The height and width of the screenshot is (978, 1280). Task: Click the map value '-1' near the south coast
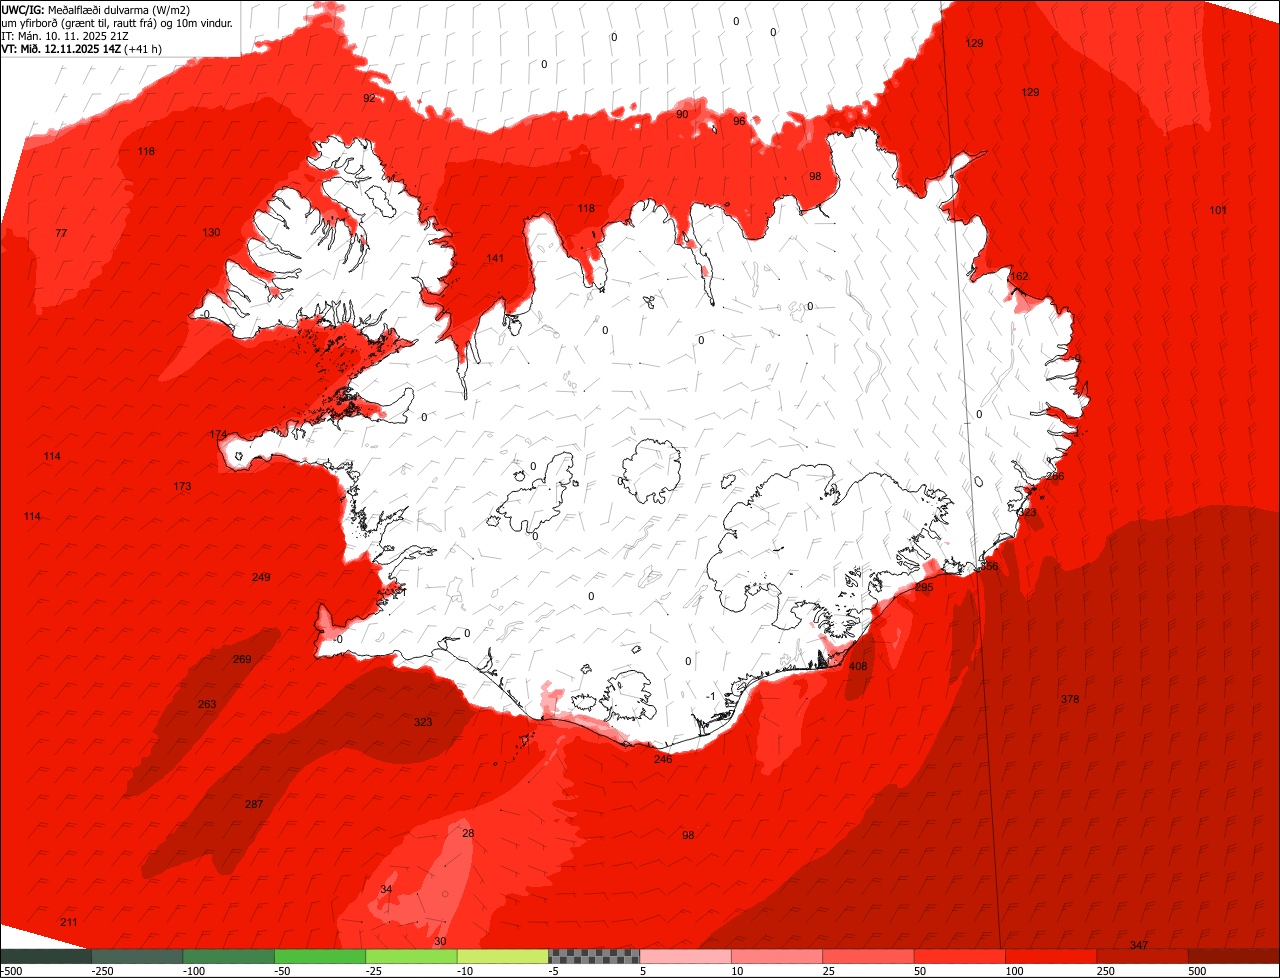710,696
